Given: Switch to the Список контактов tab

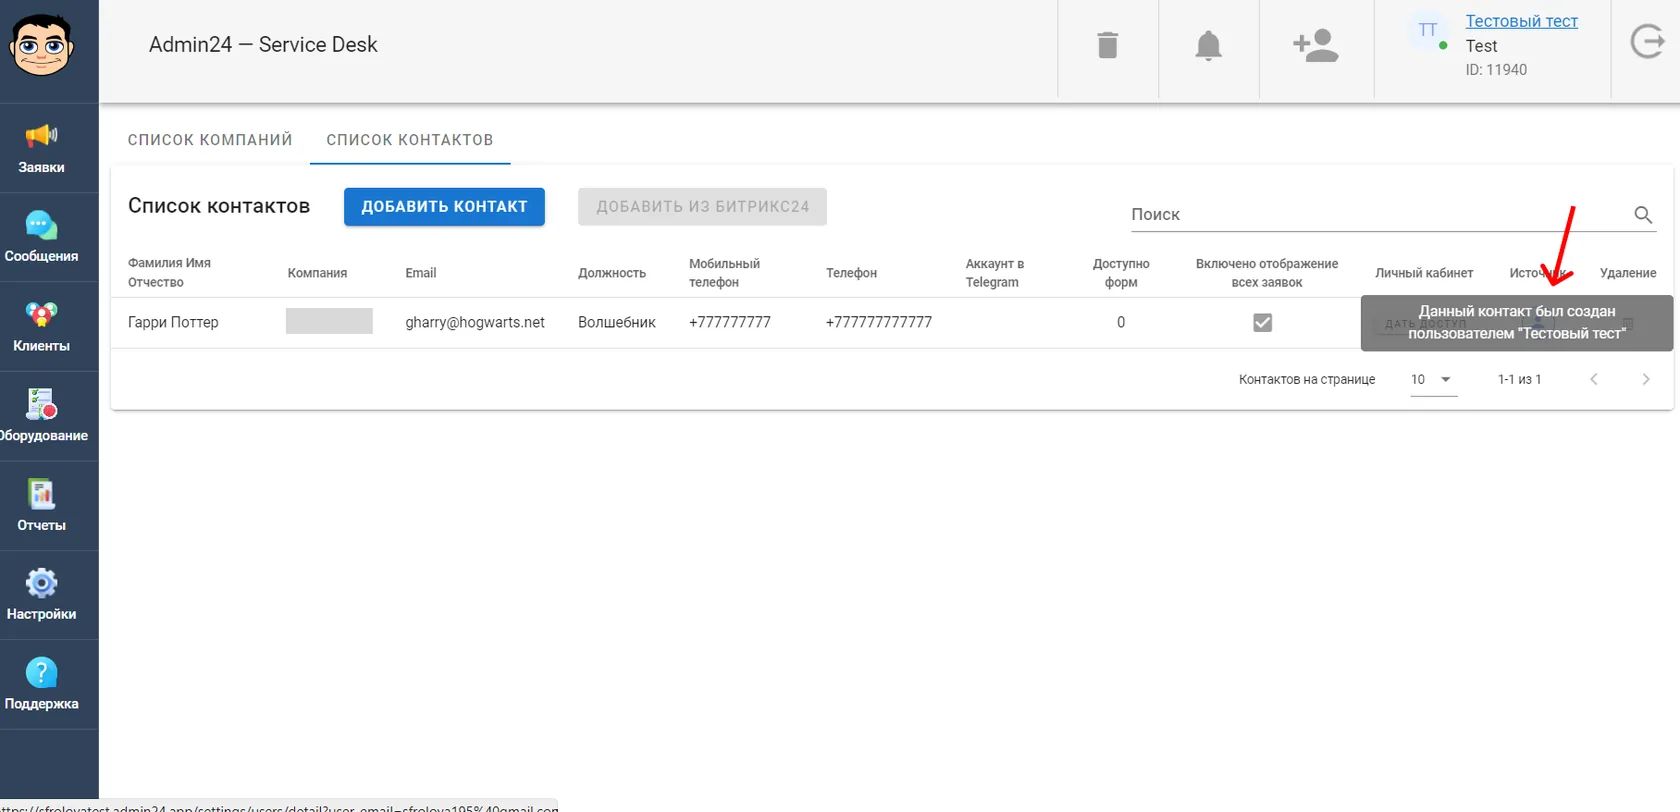Looking at the screenshot, I should (x=410, y=140).
